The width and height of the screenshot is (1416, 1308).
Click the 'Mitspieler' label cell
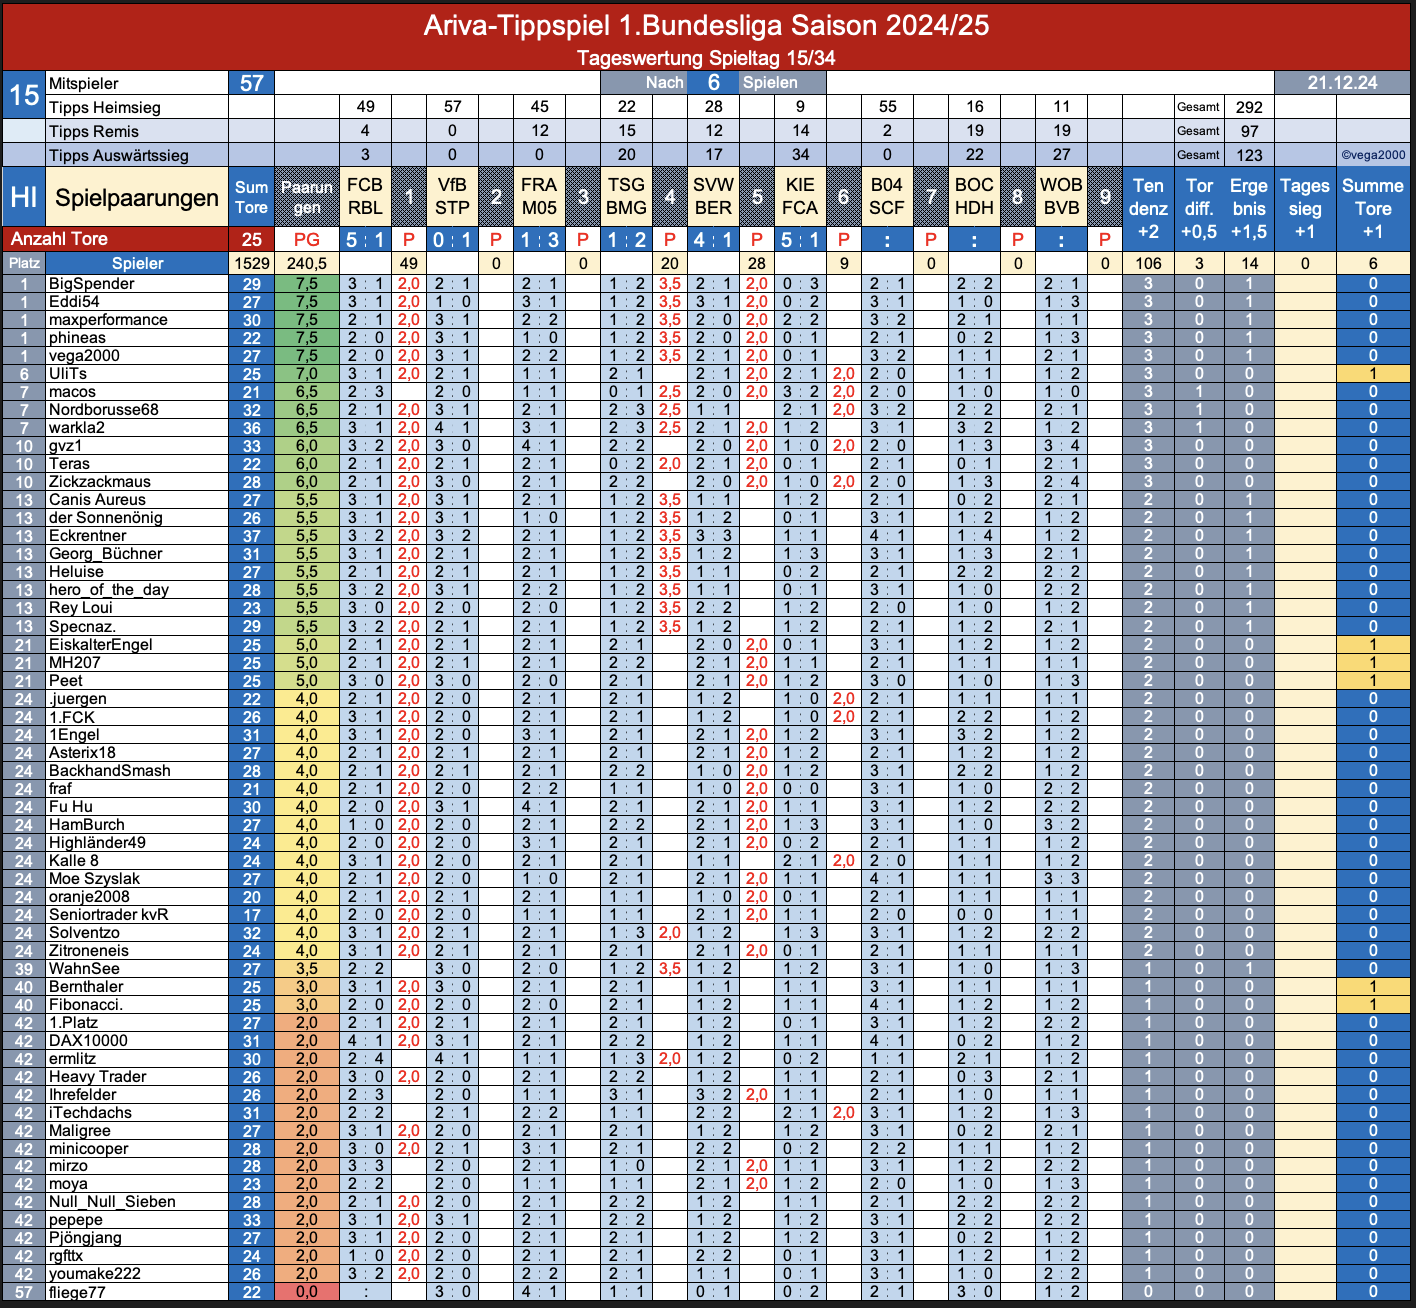[x=137, y=83]
